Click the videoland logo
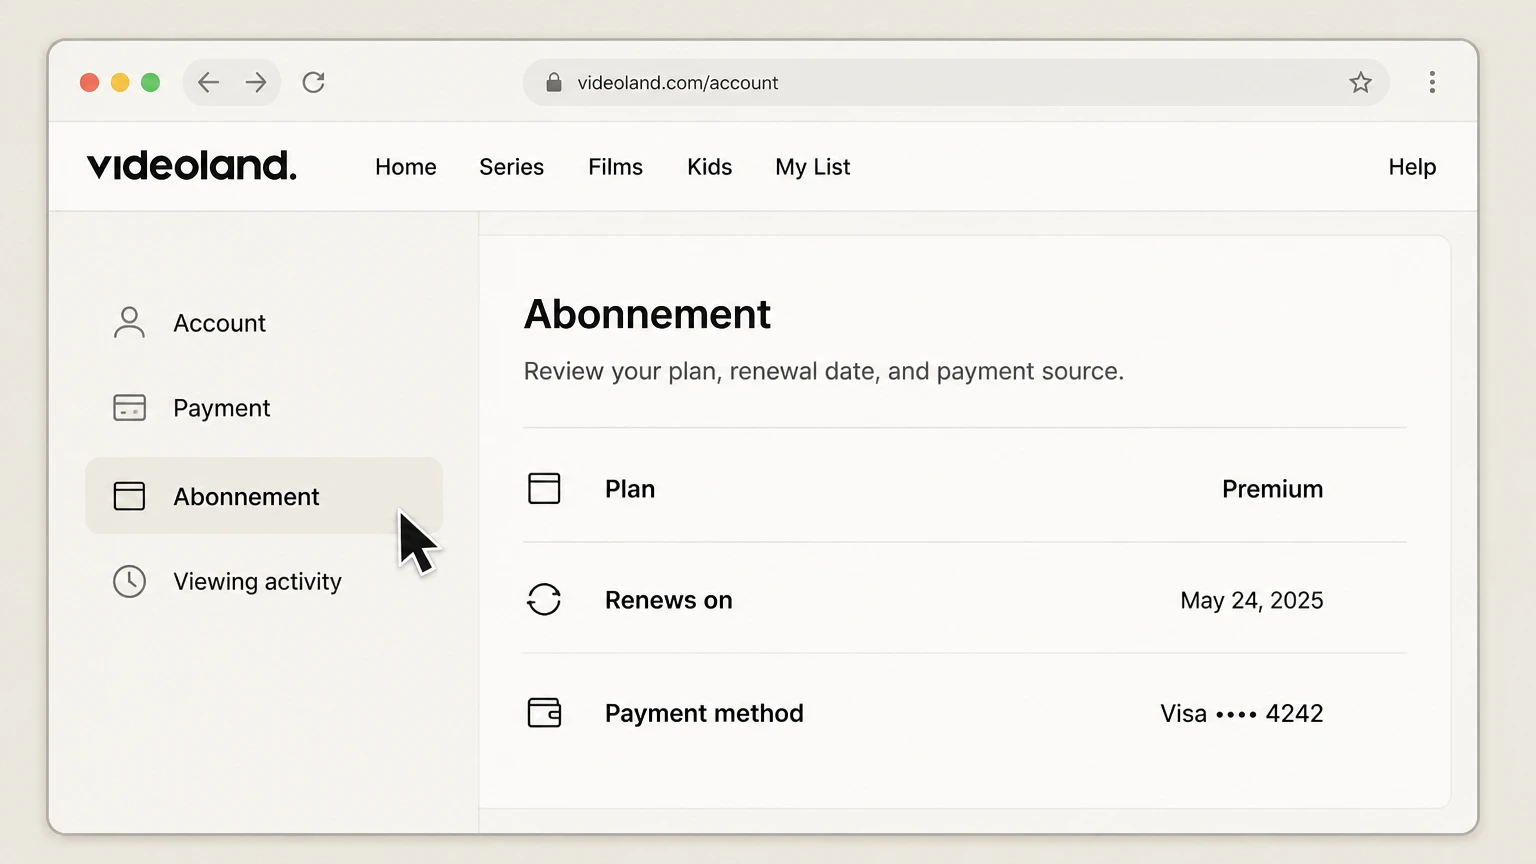This screenshot has width=1536, height=864. [192, 166]
